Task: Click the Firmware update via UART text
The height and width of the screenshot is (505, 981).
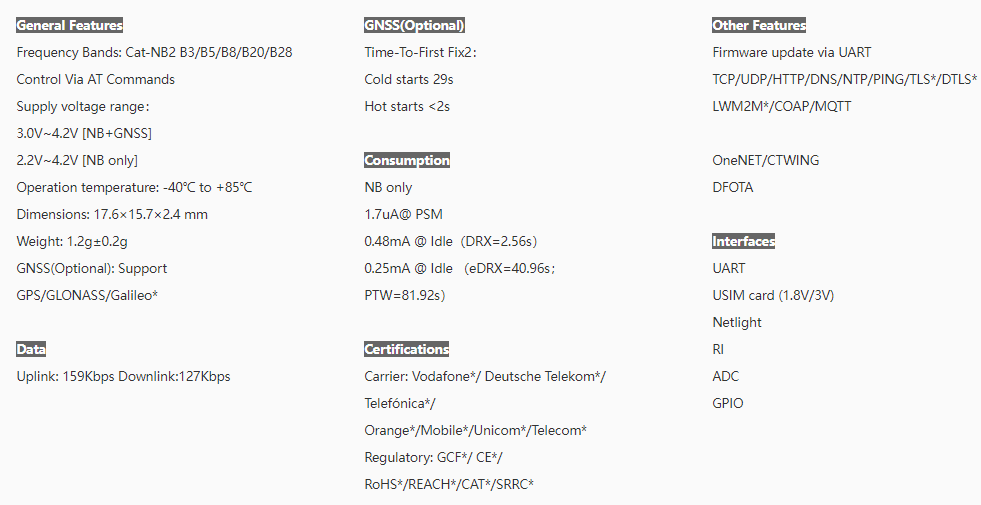Action: pos(791,53)
